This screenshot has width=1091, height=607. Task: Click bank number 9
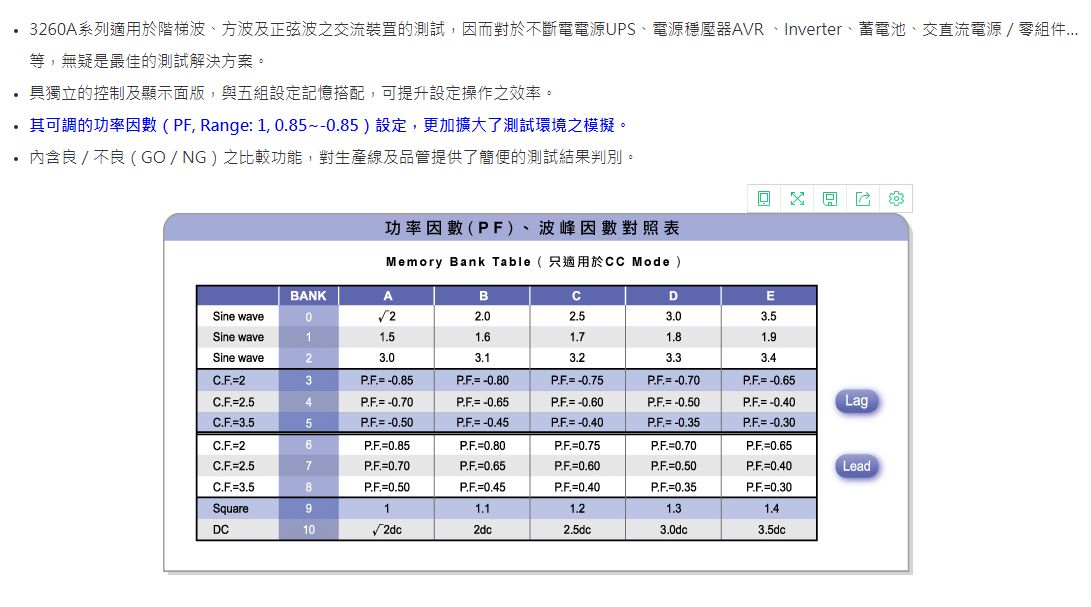(x=308, y=509)
